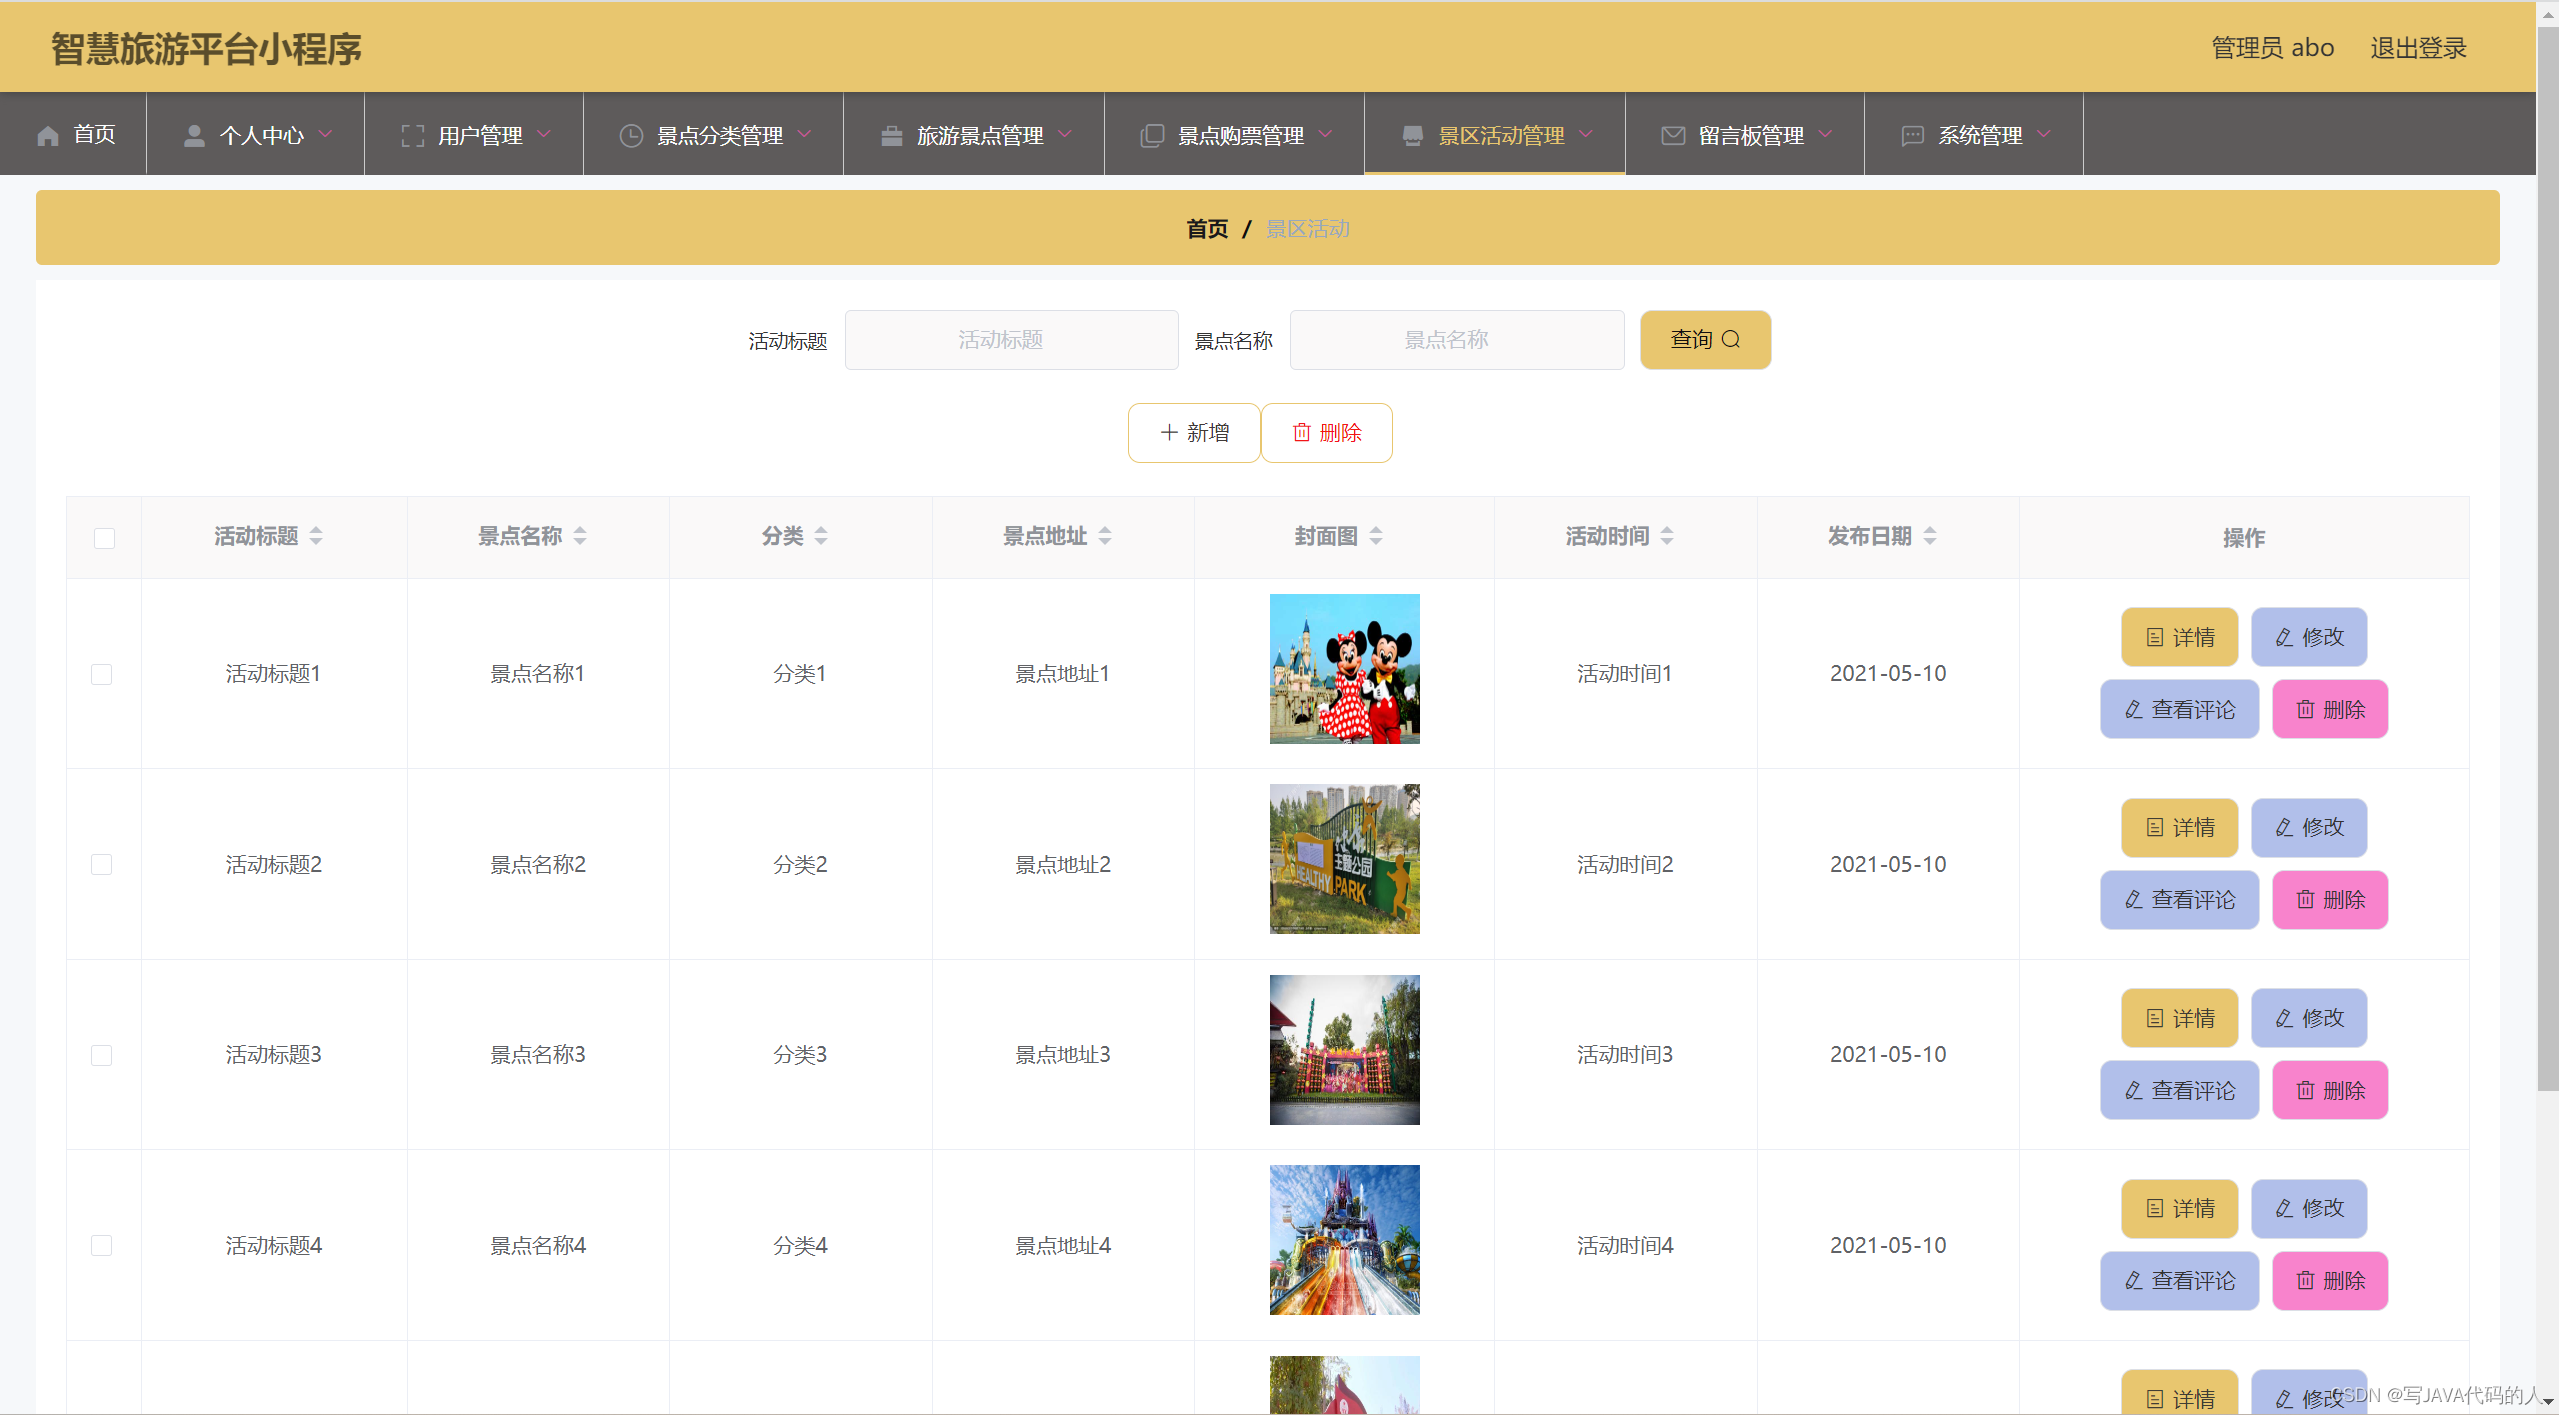Expand the 景点分类管理 dropdown chevron
This screenshot has width=2559, height=1415.
[x=805, y=134]
